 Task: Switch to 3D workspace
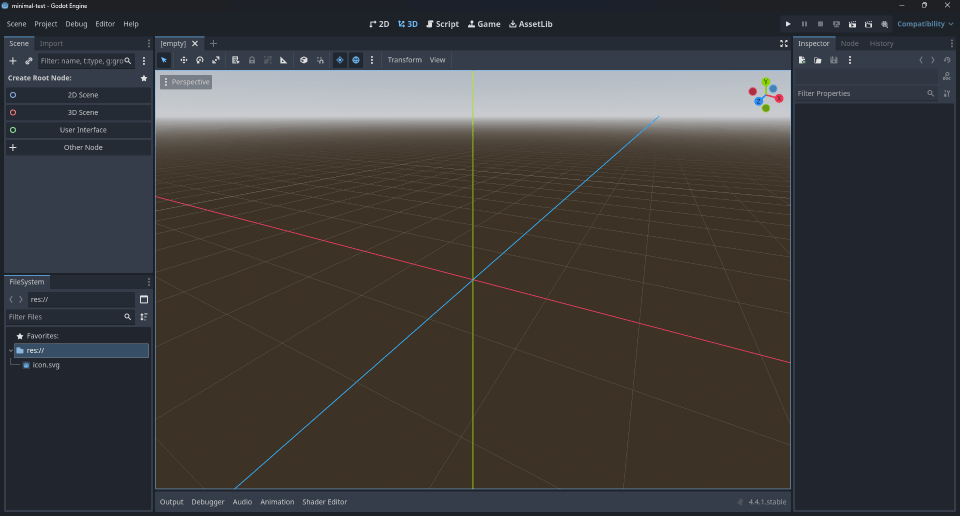tap(408, 24)
